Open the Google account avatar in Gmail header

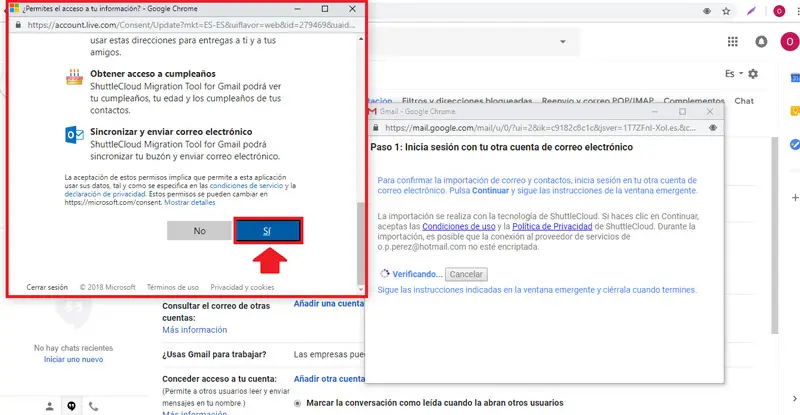coord(790,42)
